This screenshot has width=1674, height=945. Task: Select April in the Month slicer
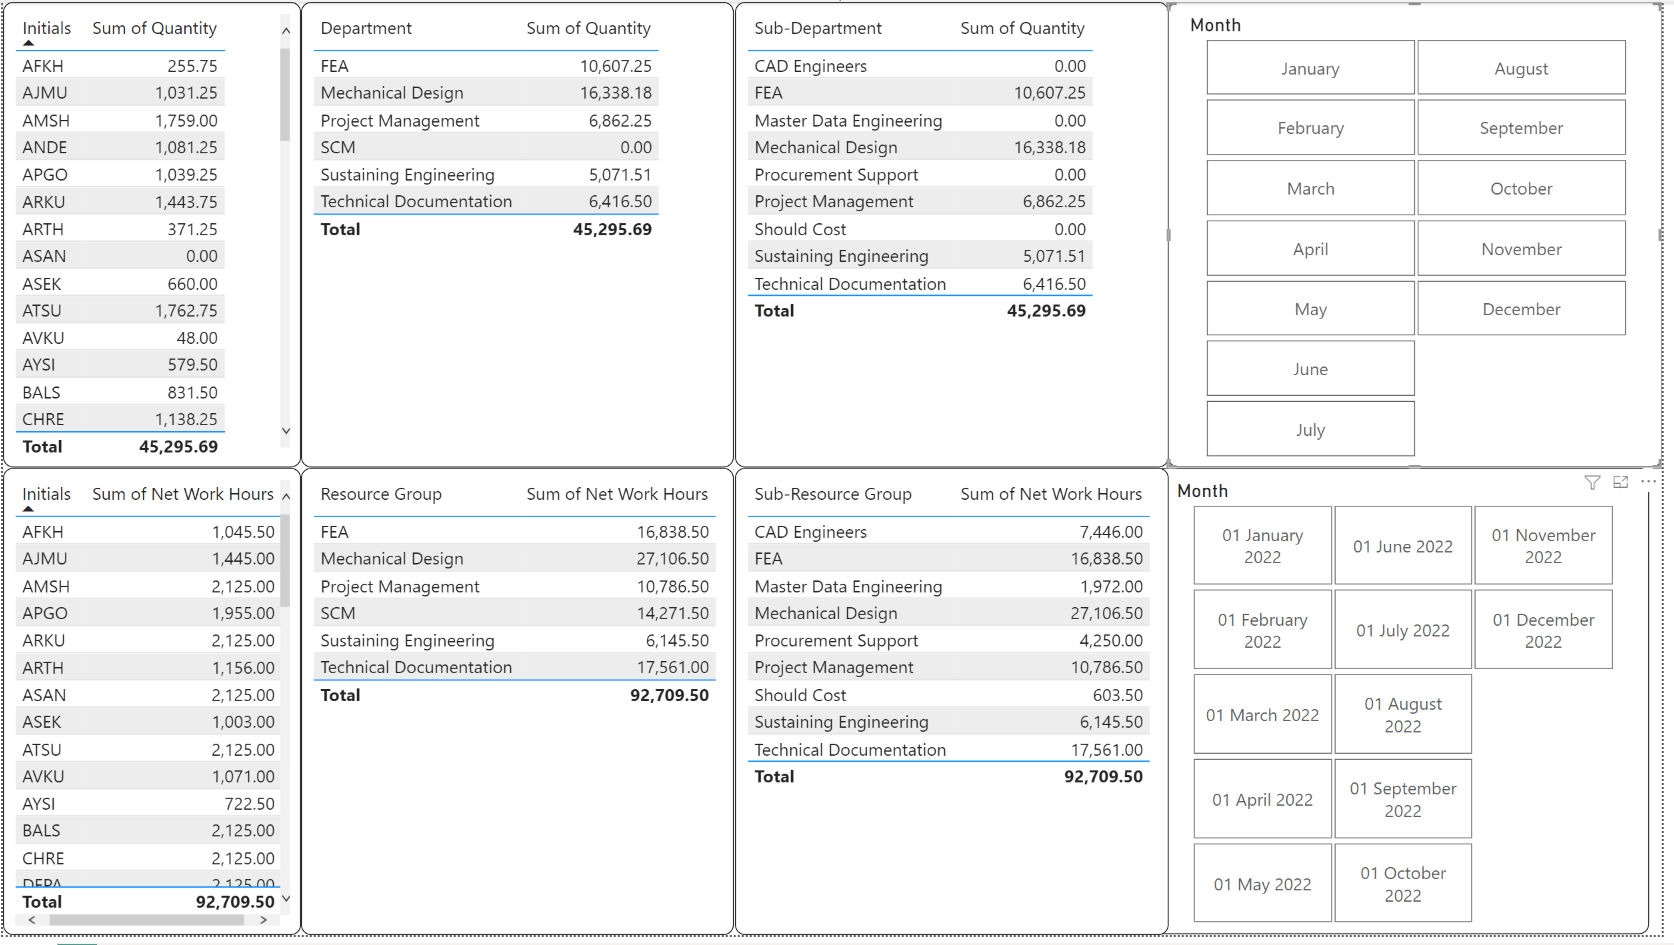pyautogui.click(x=1310, y=249)
